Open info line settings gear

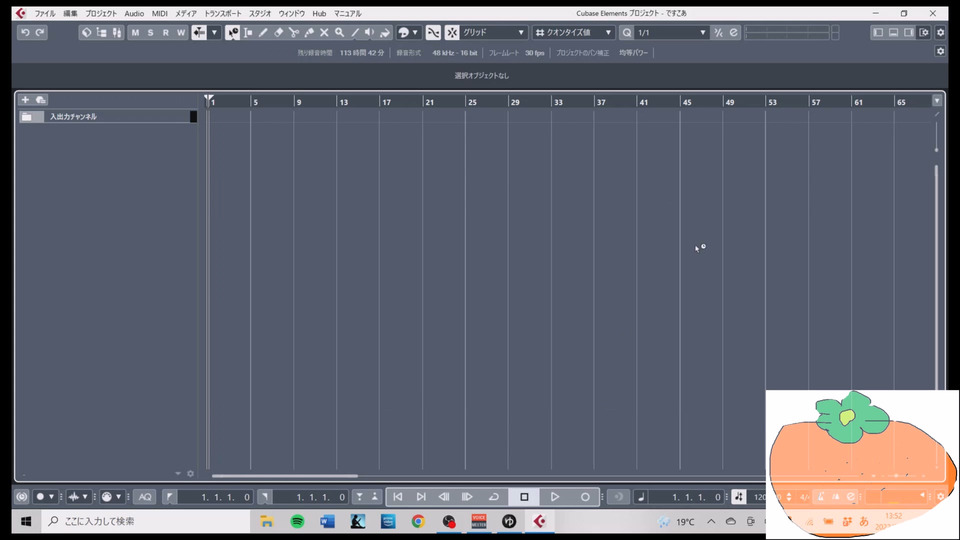(940, 51)
